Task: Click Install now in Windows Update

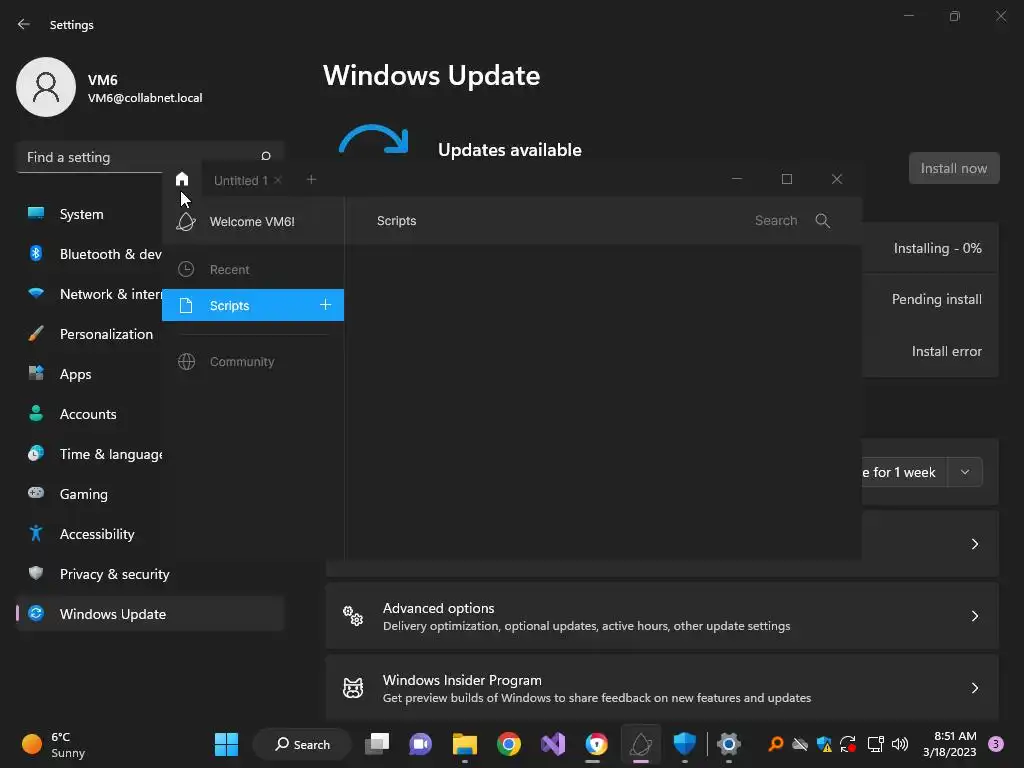Action: (953, 168)
